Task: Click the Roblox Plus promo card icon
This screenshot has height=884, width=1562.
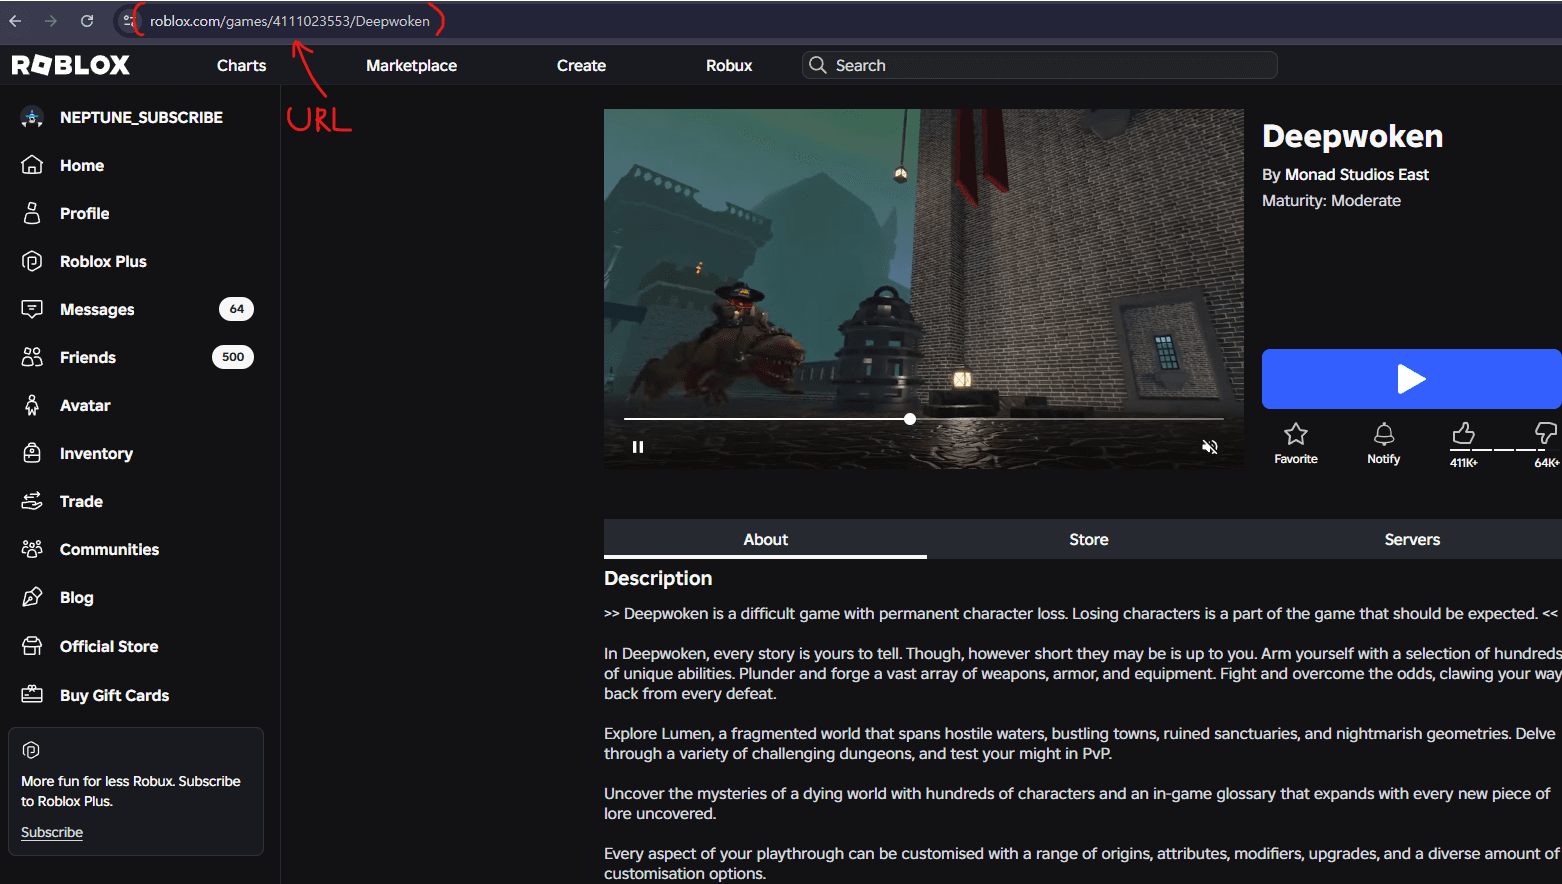Action: 31,750
